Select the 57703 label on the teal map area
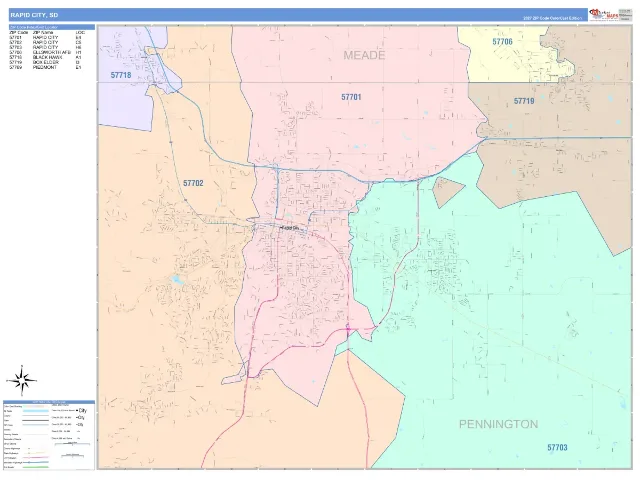Image resolution: width=640 pixels, height=480 pixels. [x=557, y=447]
